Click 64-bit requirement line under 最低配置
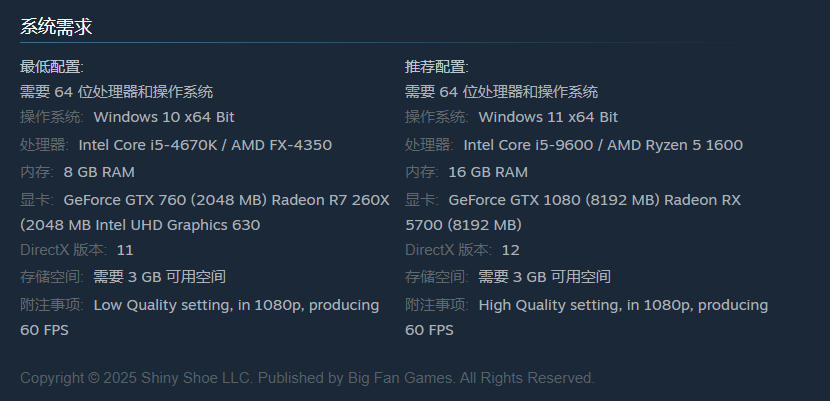Image resolution: width=830 pixels, height=401 pixels. pyautogui.click(x=116, y=92)
